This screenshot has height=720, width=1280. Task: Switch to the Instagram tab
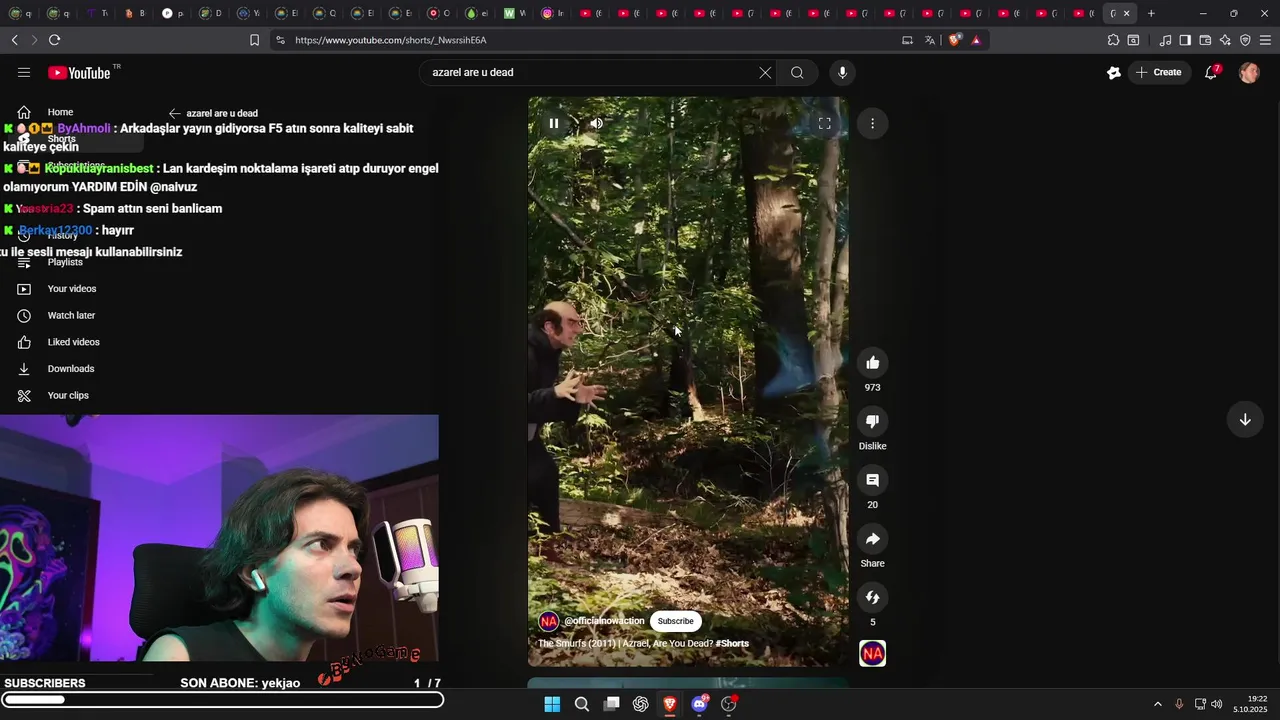(551, 13)
